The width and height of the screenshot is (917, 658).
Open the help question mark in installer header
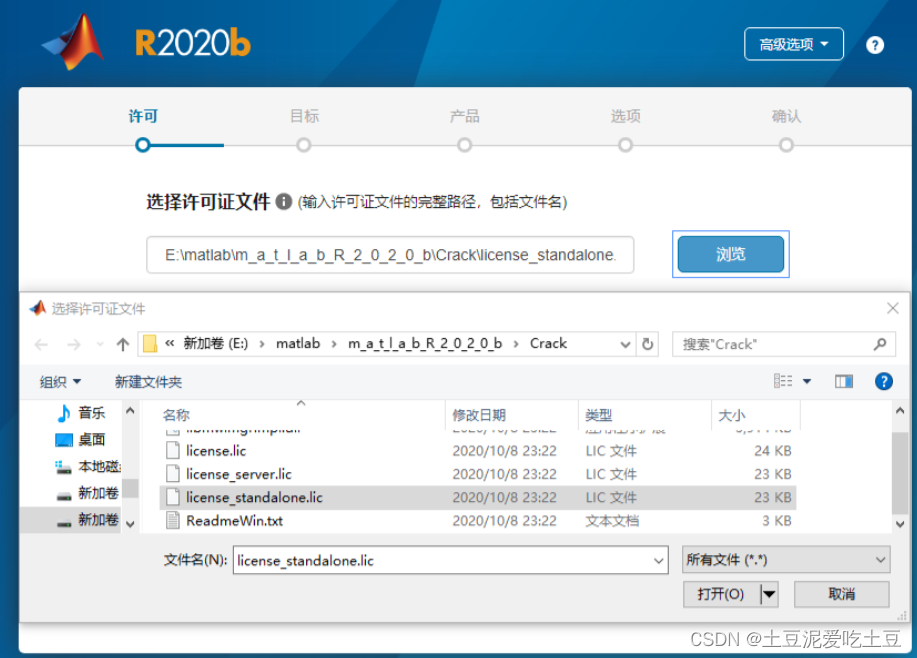[875, 45]
